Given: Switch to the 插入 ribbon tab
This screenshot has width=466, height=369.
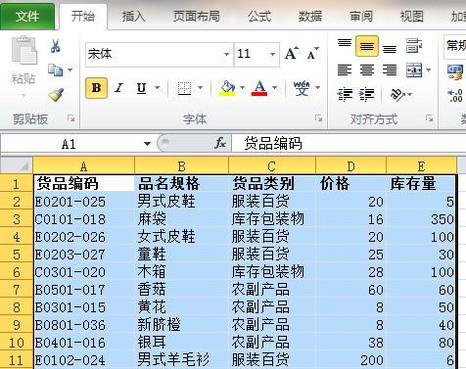Looking at the screenshot, I should point(134,16).
